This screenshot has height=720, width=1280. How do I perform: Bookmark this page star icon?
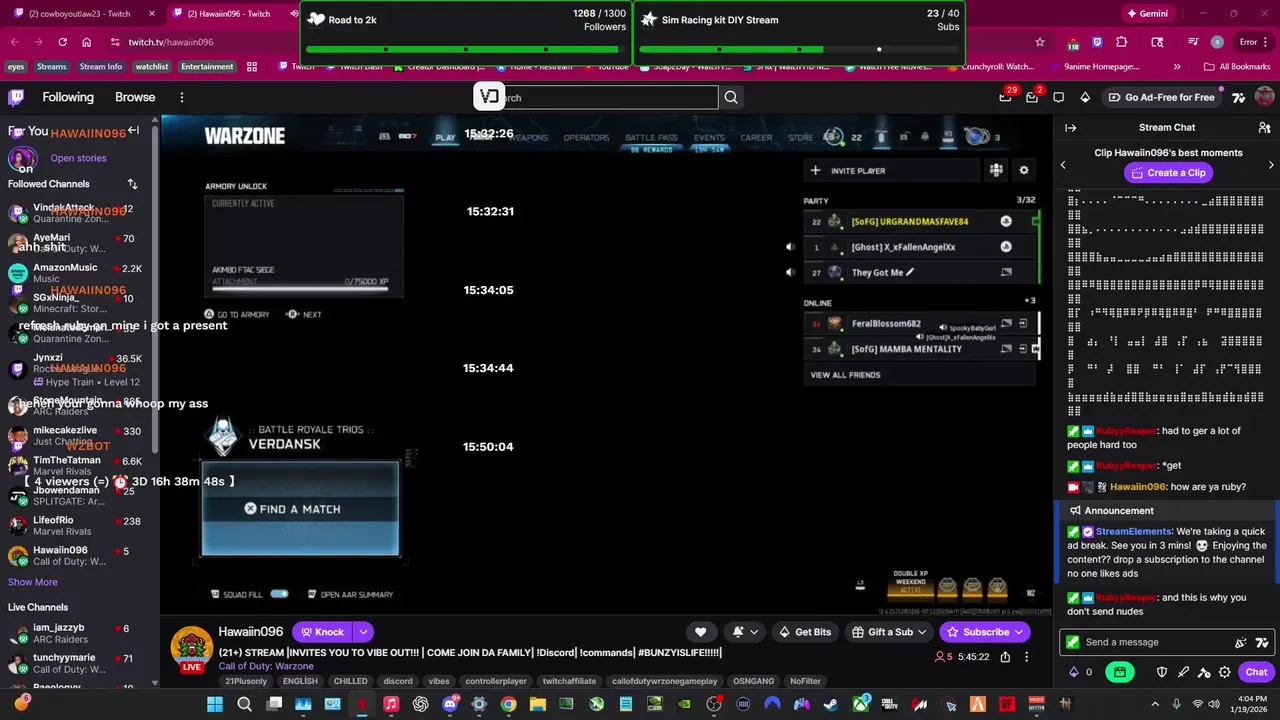(x=1040, y=42)
